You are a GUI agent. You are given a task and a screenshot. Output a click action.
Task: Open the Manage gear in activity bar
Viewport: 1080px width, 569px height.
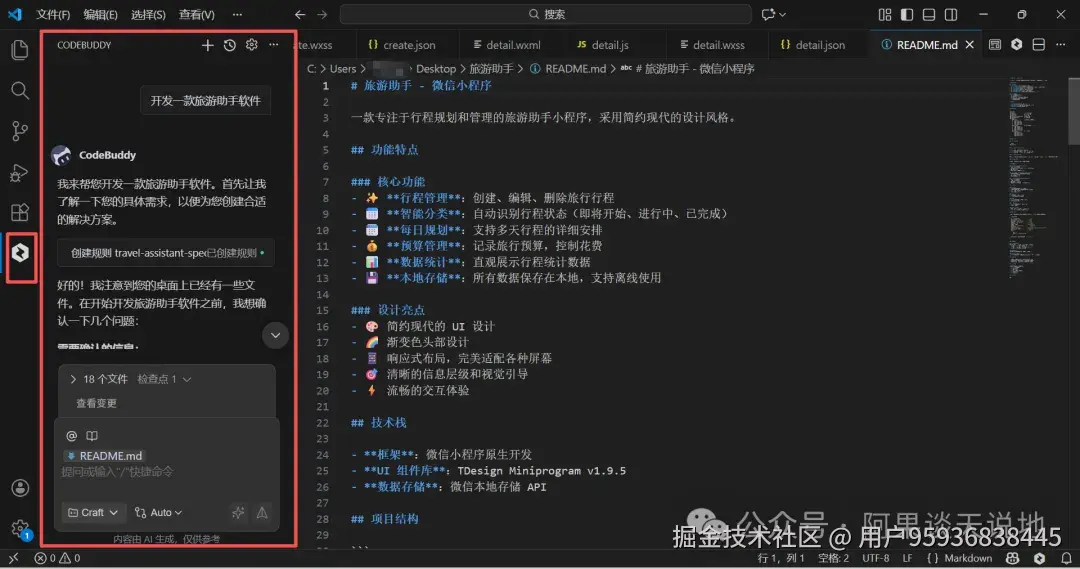(x=20, y=529)
